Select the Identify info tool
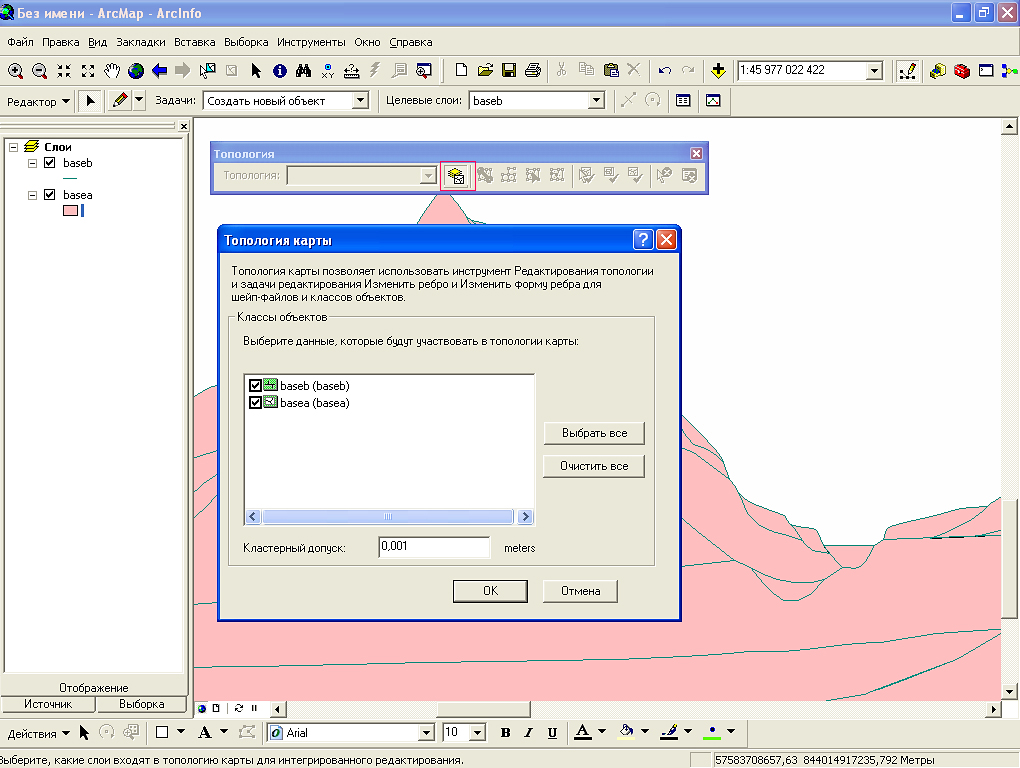The width and height of the screenshot is (1020, 768). point(280,70)
